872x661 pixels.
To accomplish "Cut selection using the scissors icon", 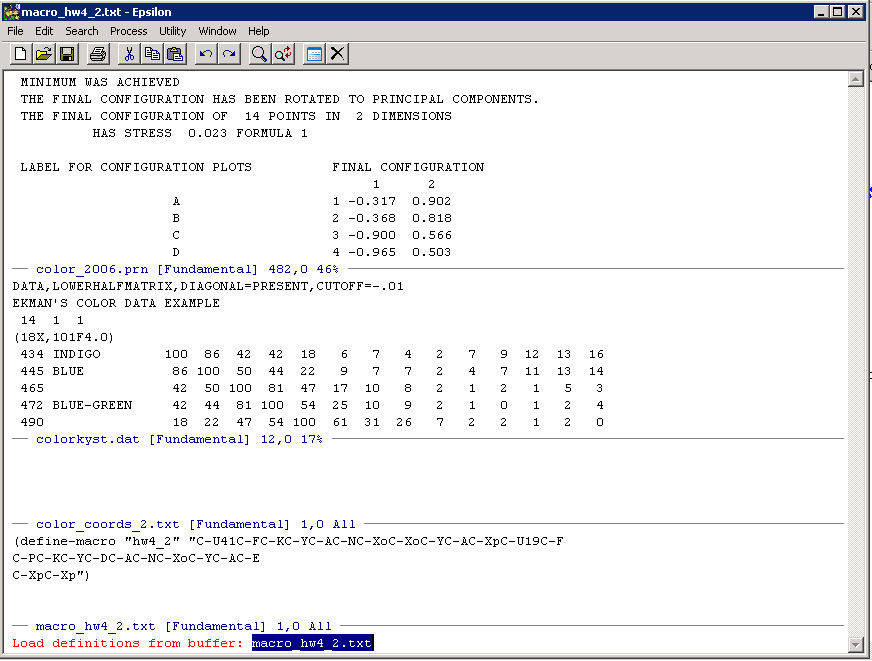I will (x=129, y=54).
